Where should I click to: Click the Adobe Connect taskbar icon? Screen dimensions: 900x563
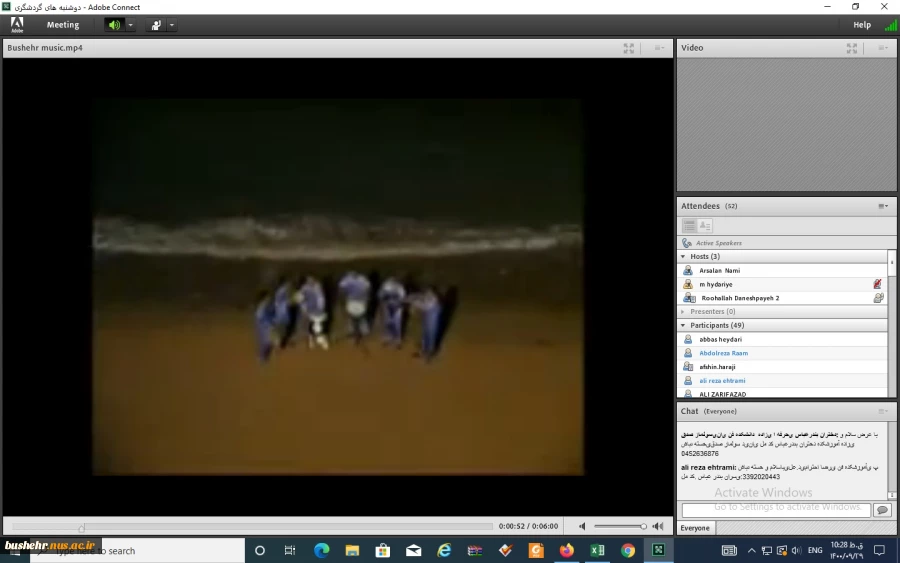658,551
